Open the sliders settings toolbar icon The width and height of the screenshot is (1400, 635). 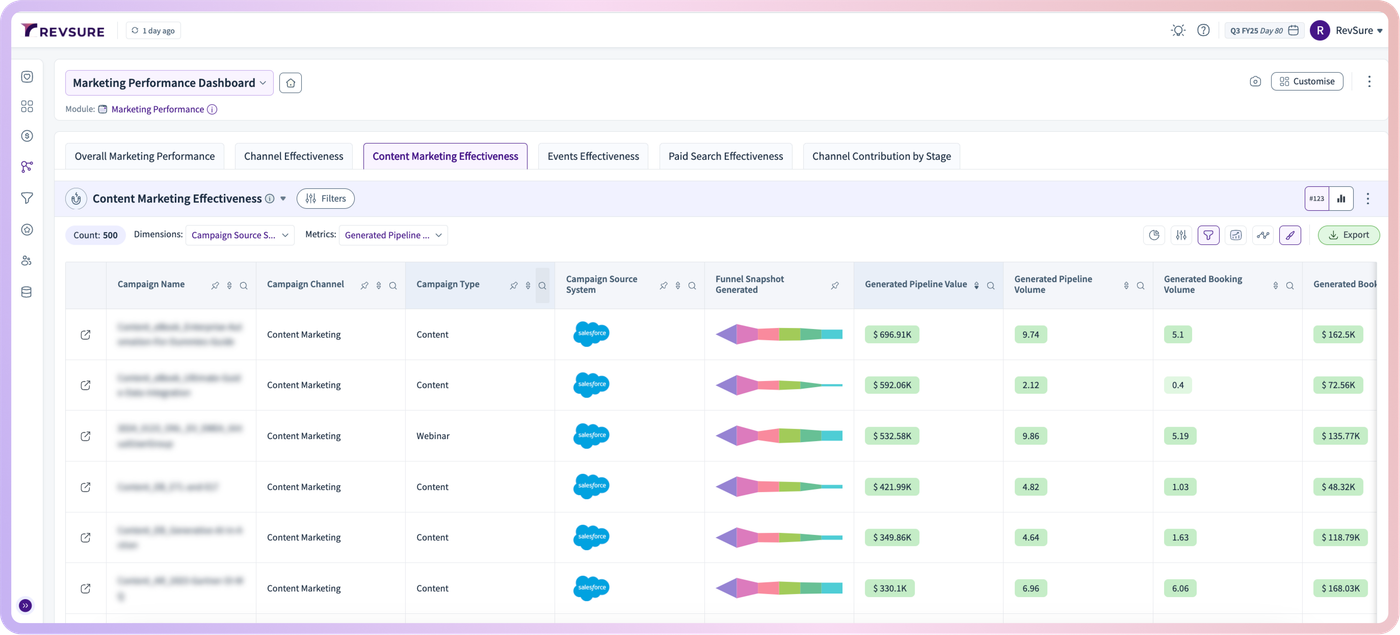click(x=1181, y=235)
